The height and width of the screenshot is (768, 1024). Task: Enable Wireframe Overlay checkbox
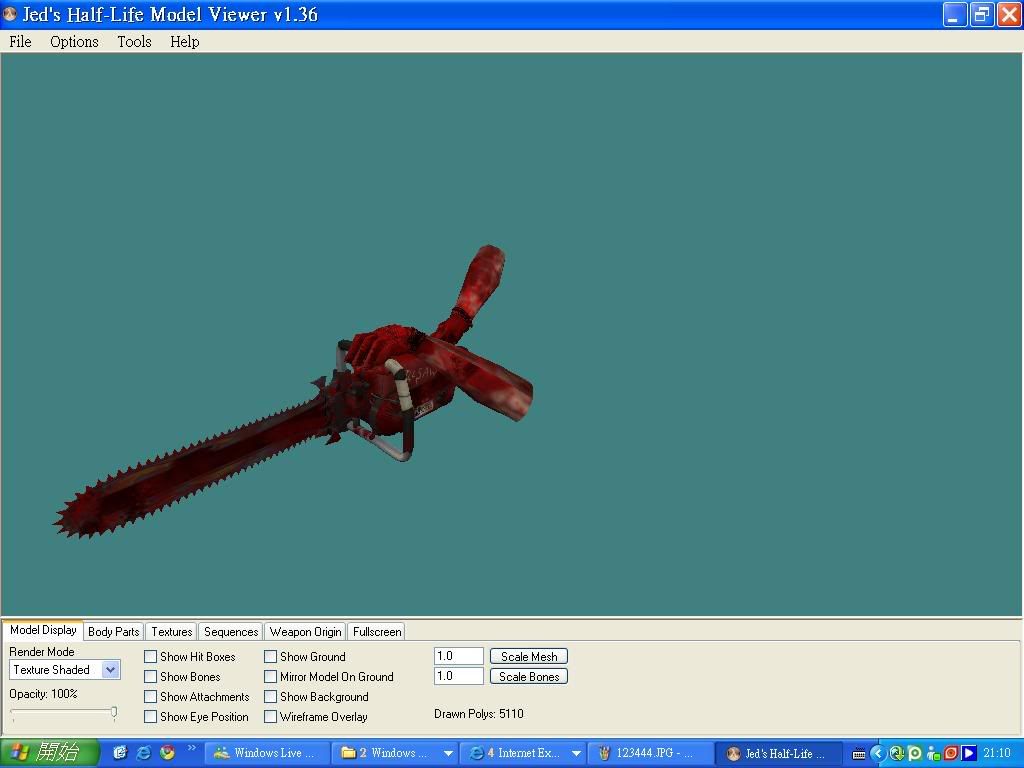click(271, 717)
